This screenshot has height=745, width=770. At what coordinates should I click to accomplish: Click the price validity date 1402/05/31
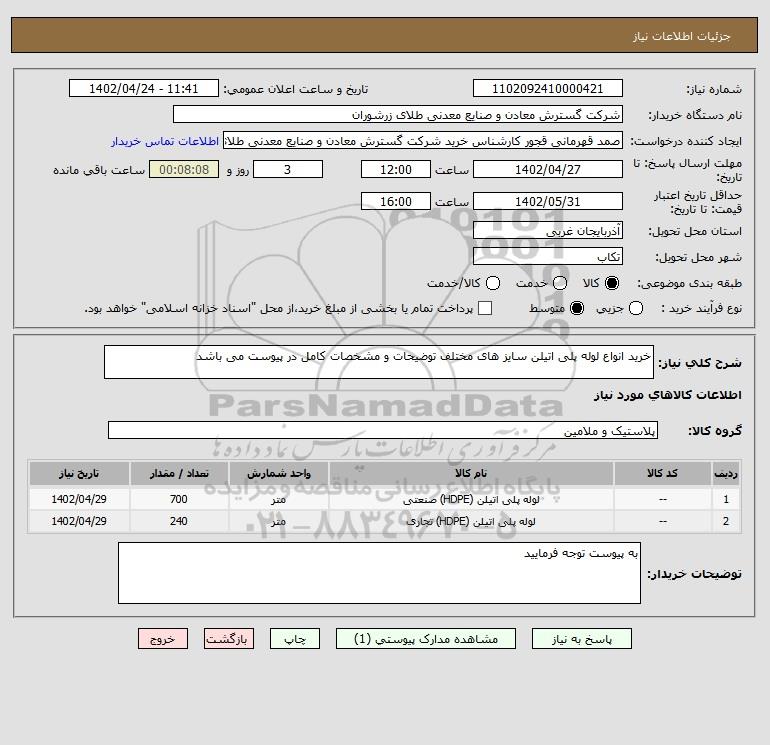pos(548,202)
